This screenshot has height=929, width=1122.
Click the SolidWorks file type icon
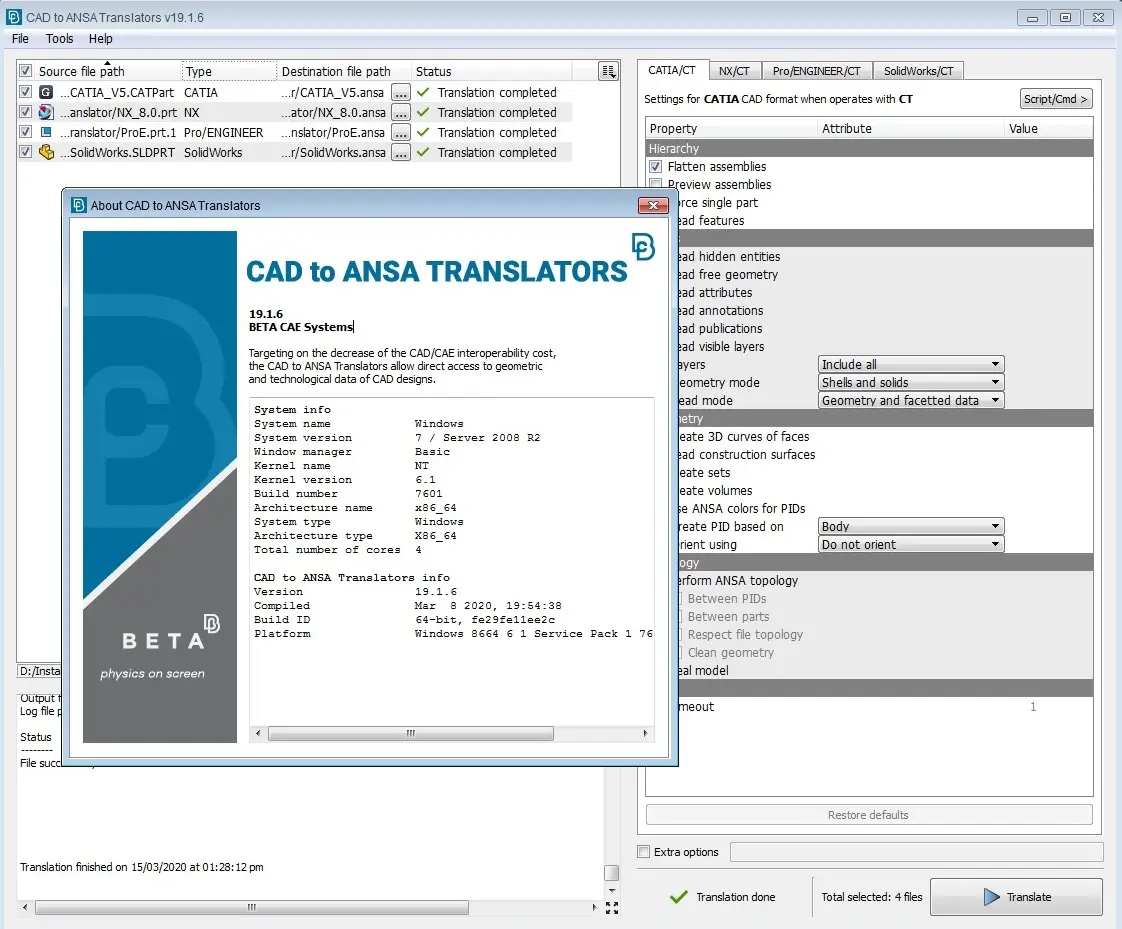[x=46, y=152]
